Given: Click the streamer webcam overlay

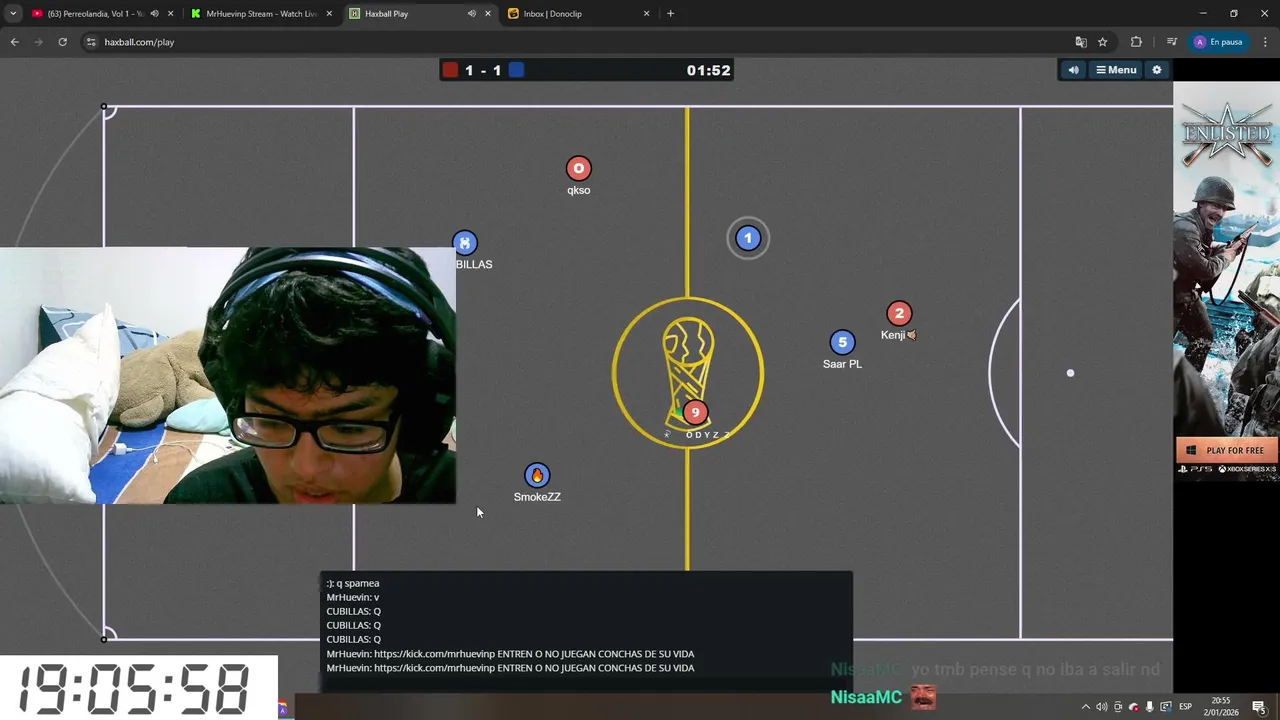Looking at the screenshot, I should [228, 376].
